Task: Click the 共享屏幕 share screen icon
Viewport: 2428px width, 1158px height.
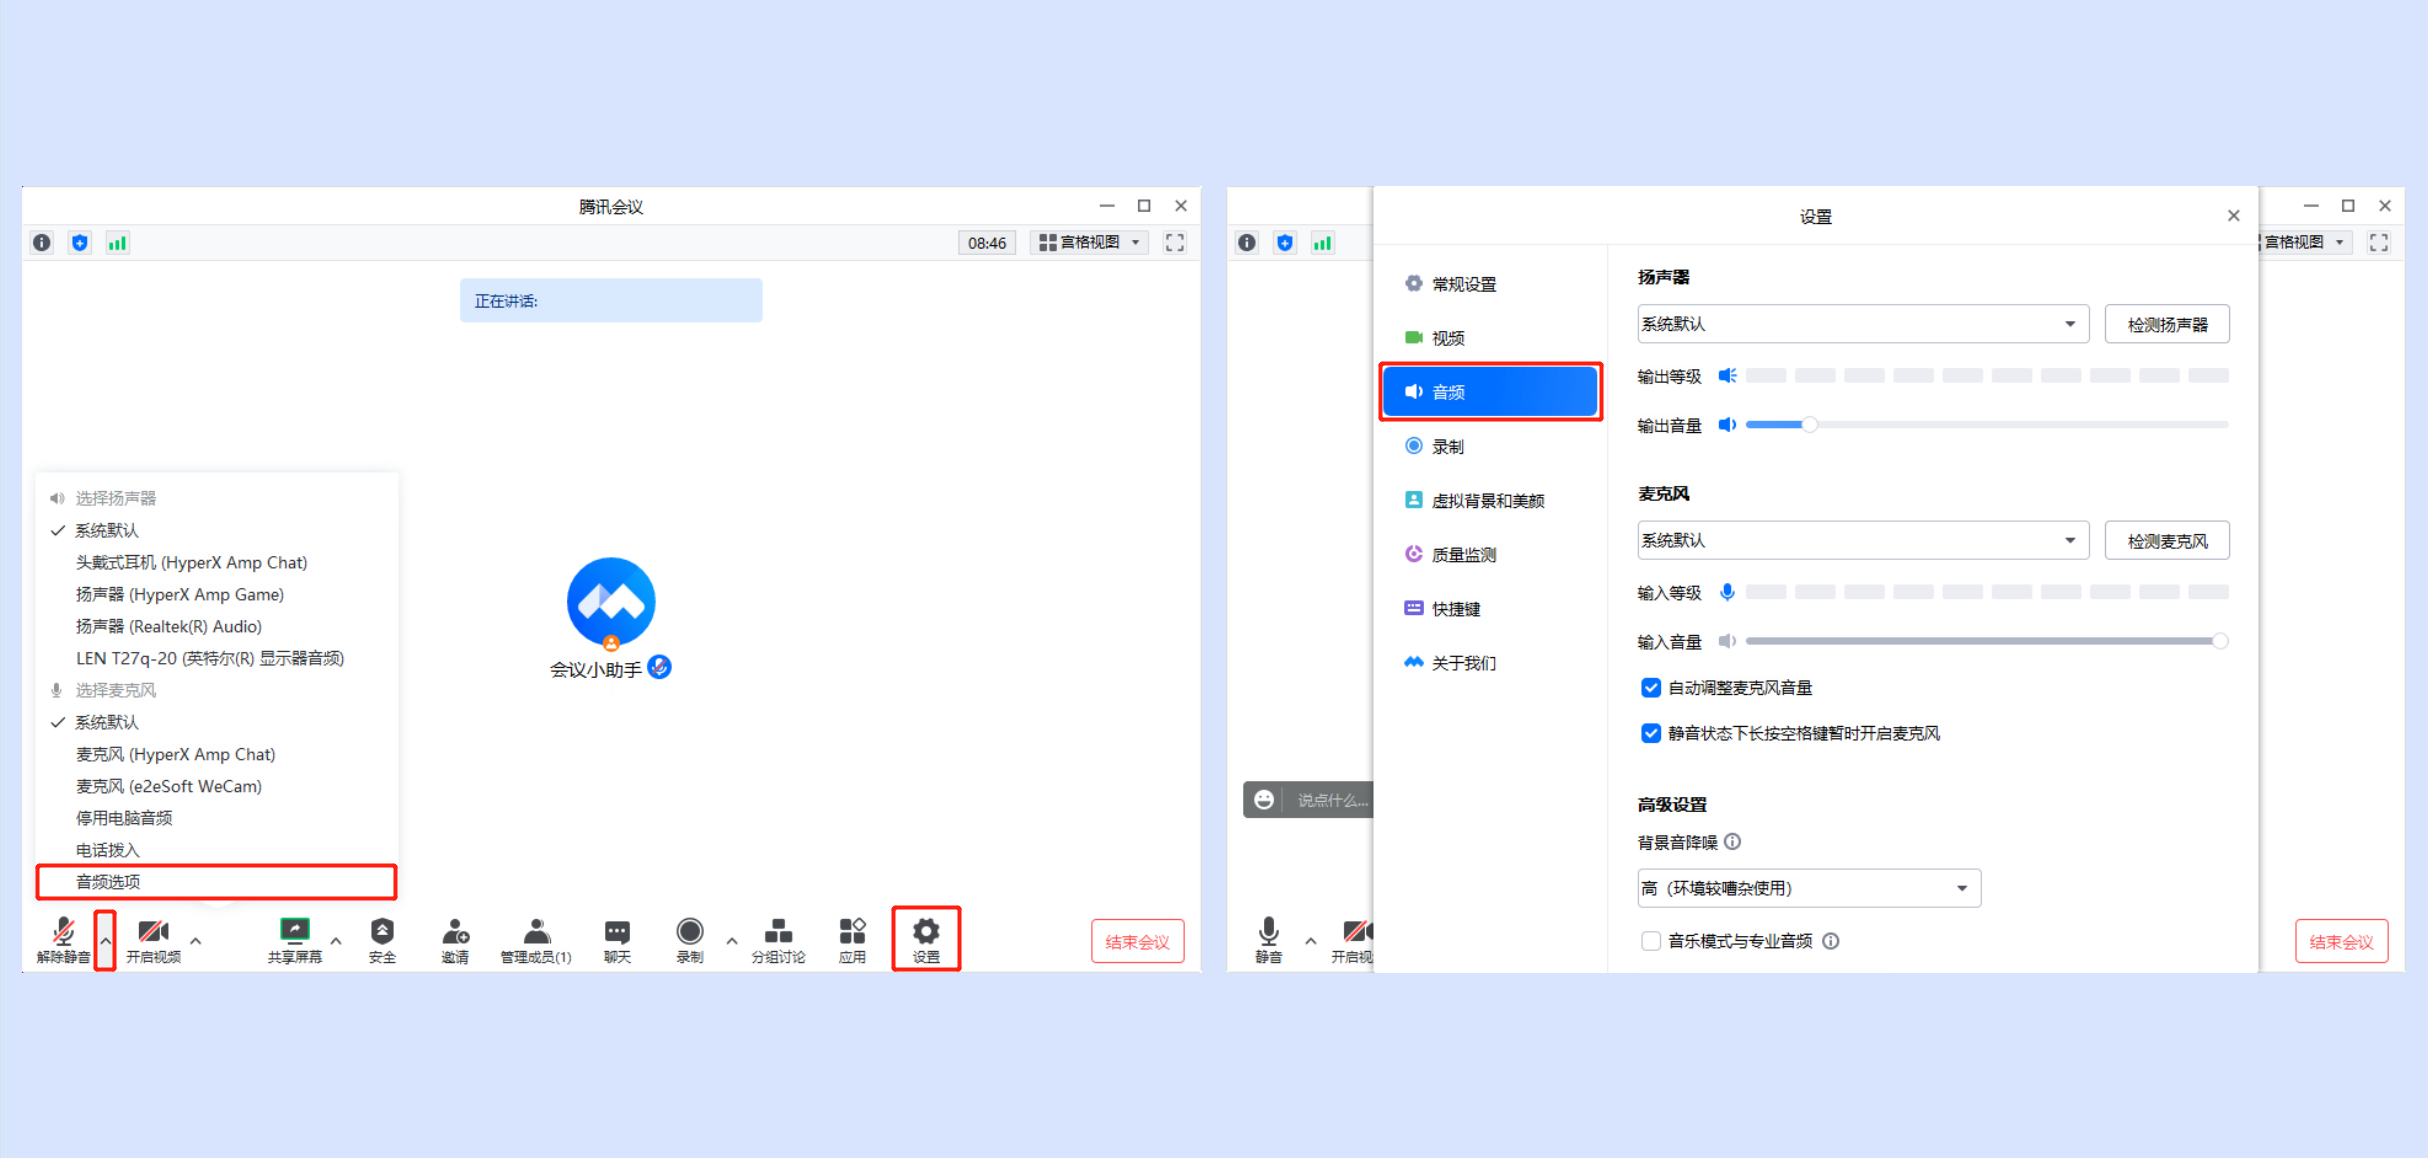Action: click(294, 931)
